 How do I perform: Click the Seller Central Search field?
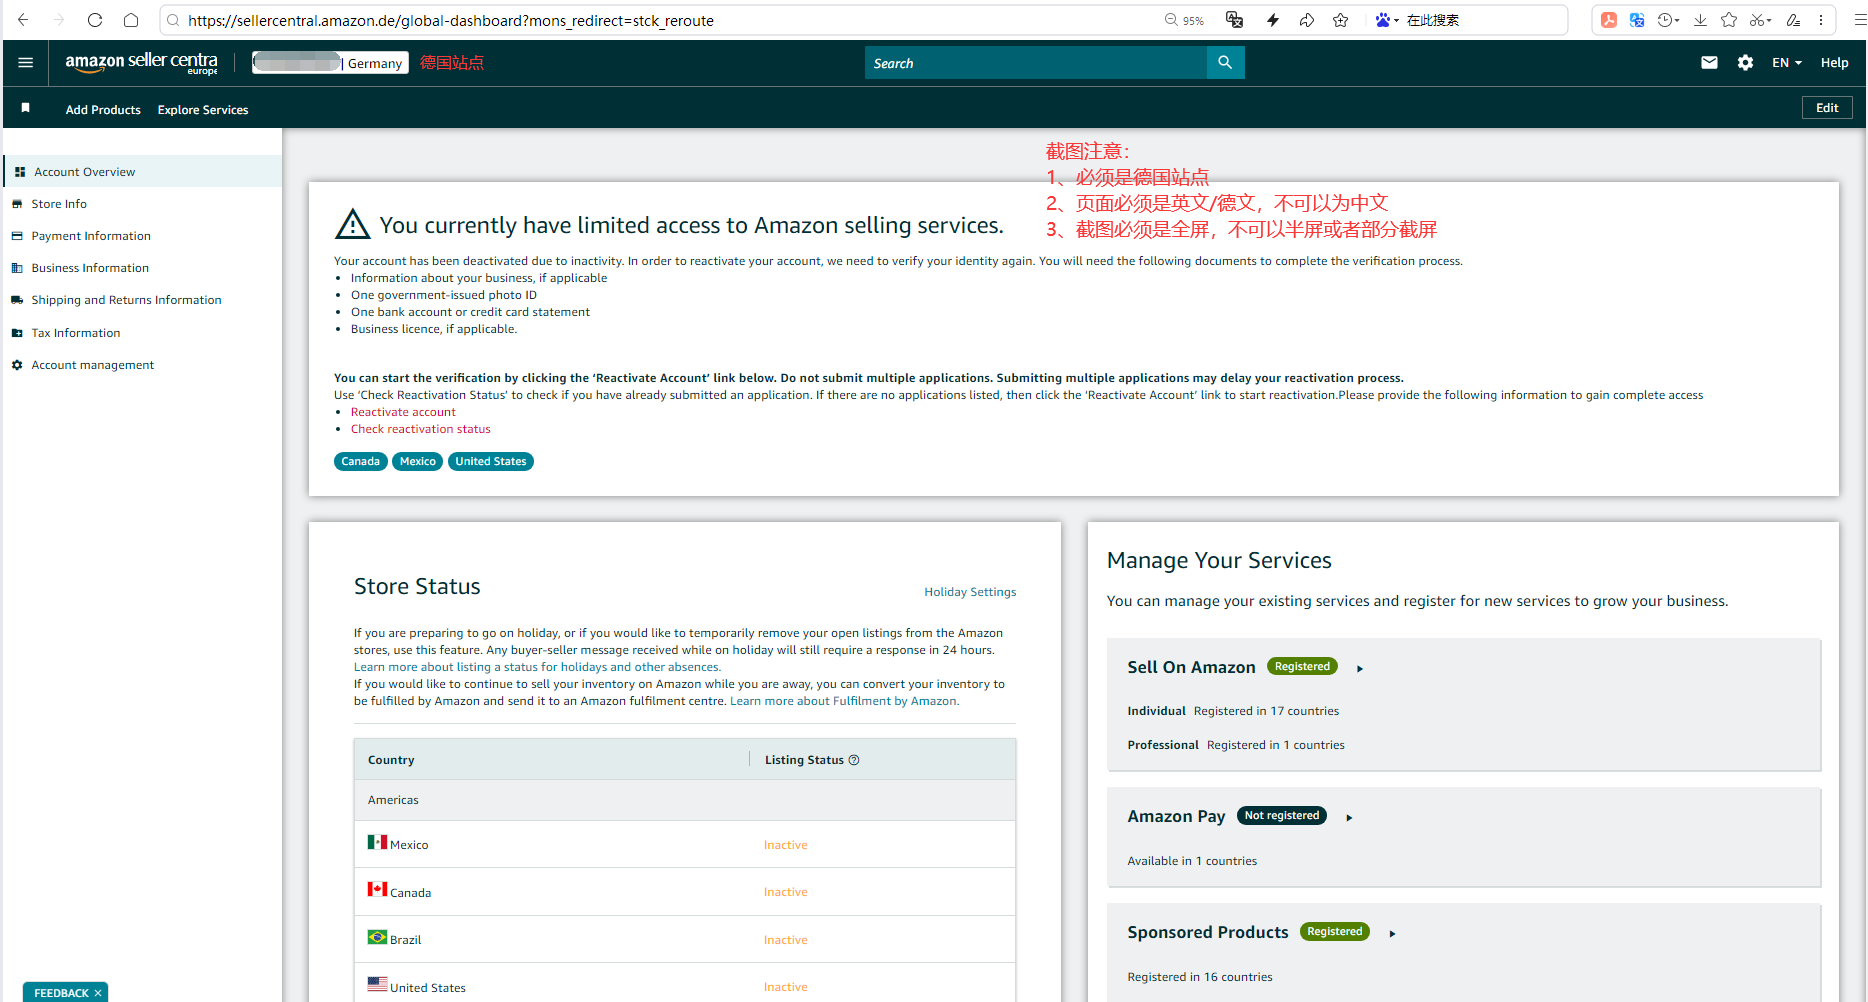click(1036, 63)
